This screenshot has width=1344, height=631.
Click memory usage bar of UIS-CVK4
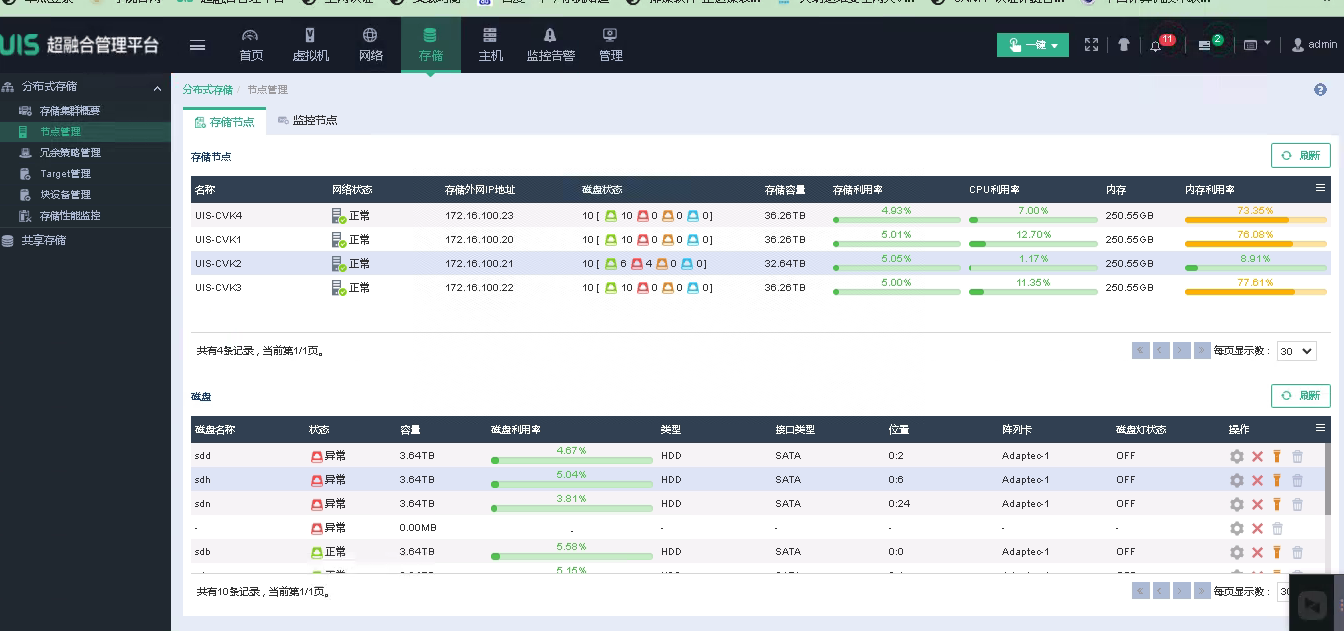click(x=1255, y=219)
